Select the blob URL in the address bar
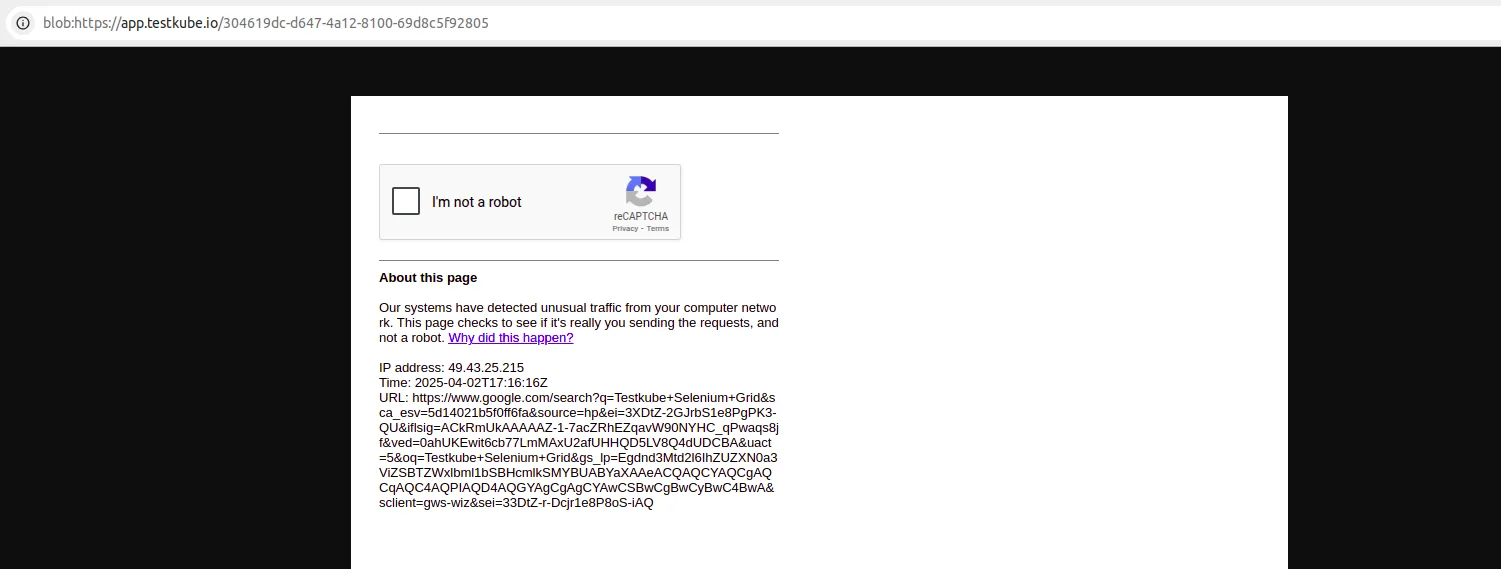This screenshot has width=1501, height=569. click(x=266, y=23)
